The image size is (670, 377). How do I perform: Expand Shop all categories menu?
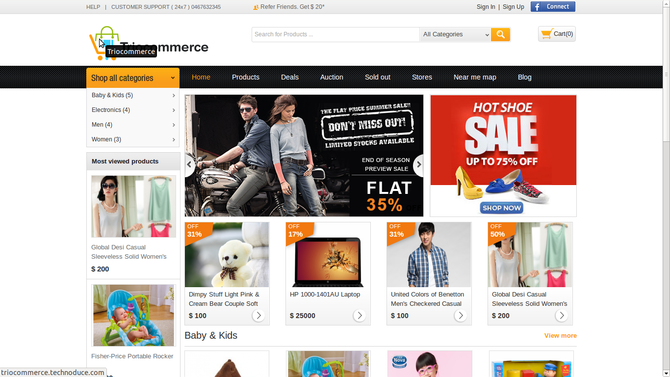133,78
